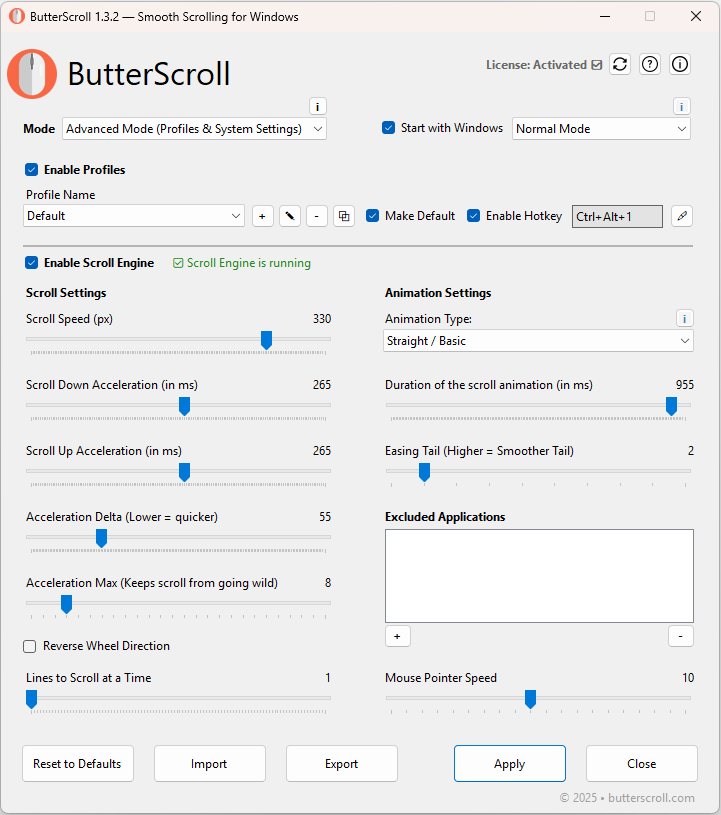Click the Scroll Speed value 330
721x815 pixels.
point(322,319)
